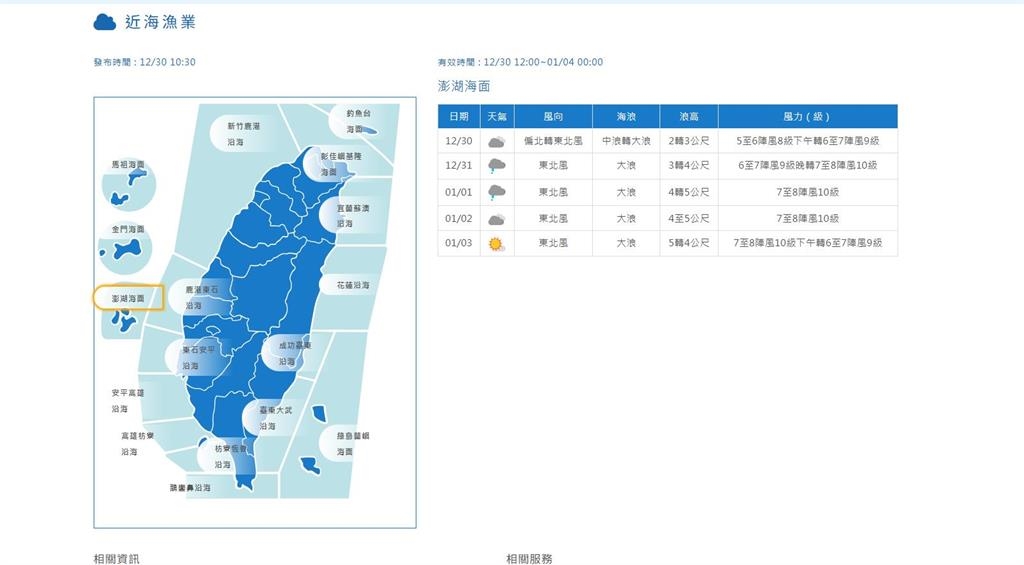This screenshot has height=565, width=1024.
Task: Click the 風向 column header
Action: [x=553, y=116]
